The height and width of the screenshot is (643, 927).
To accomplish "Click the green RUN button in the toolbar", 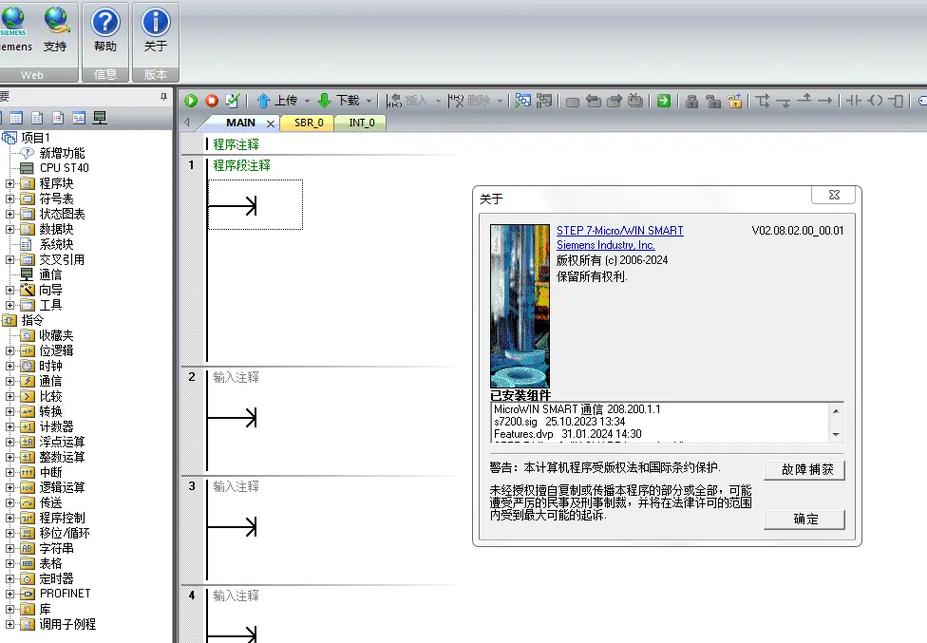I will (x=191, y=100).
